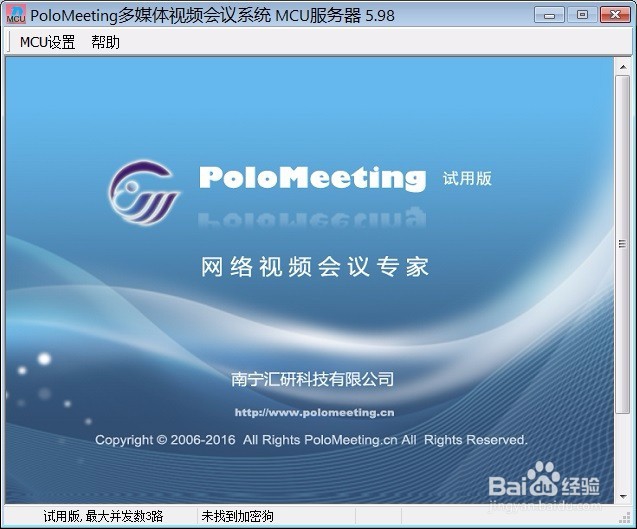637x529 pixels.
Task: Click the Copyright 2006-2016 notice text
Action: click(x=311, y=440)
